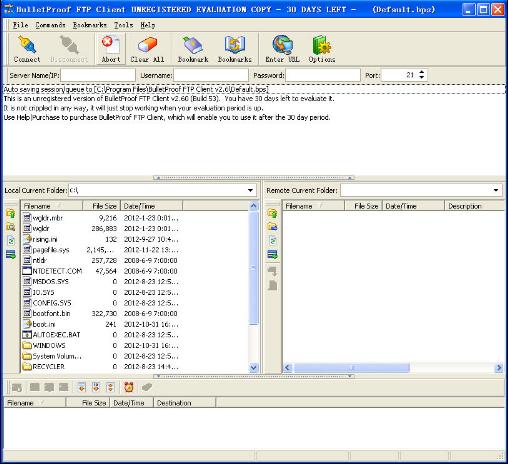The width and height of the screenshot is (508, 464).
Task: Sort local files by Date/Time column
Action: 151,206
